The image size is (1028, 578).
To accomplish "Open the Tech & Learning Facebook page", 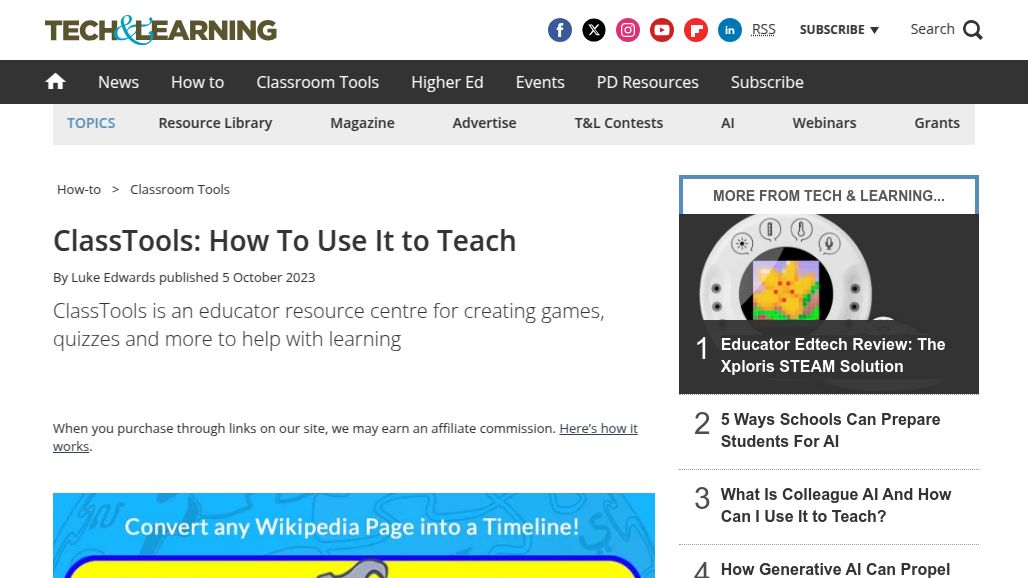I will [559, 30].
